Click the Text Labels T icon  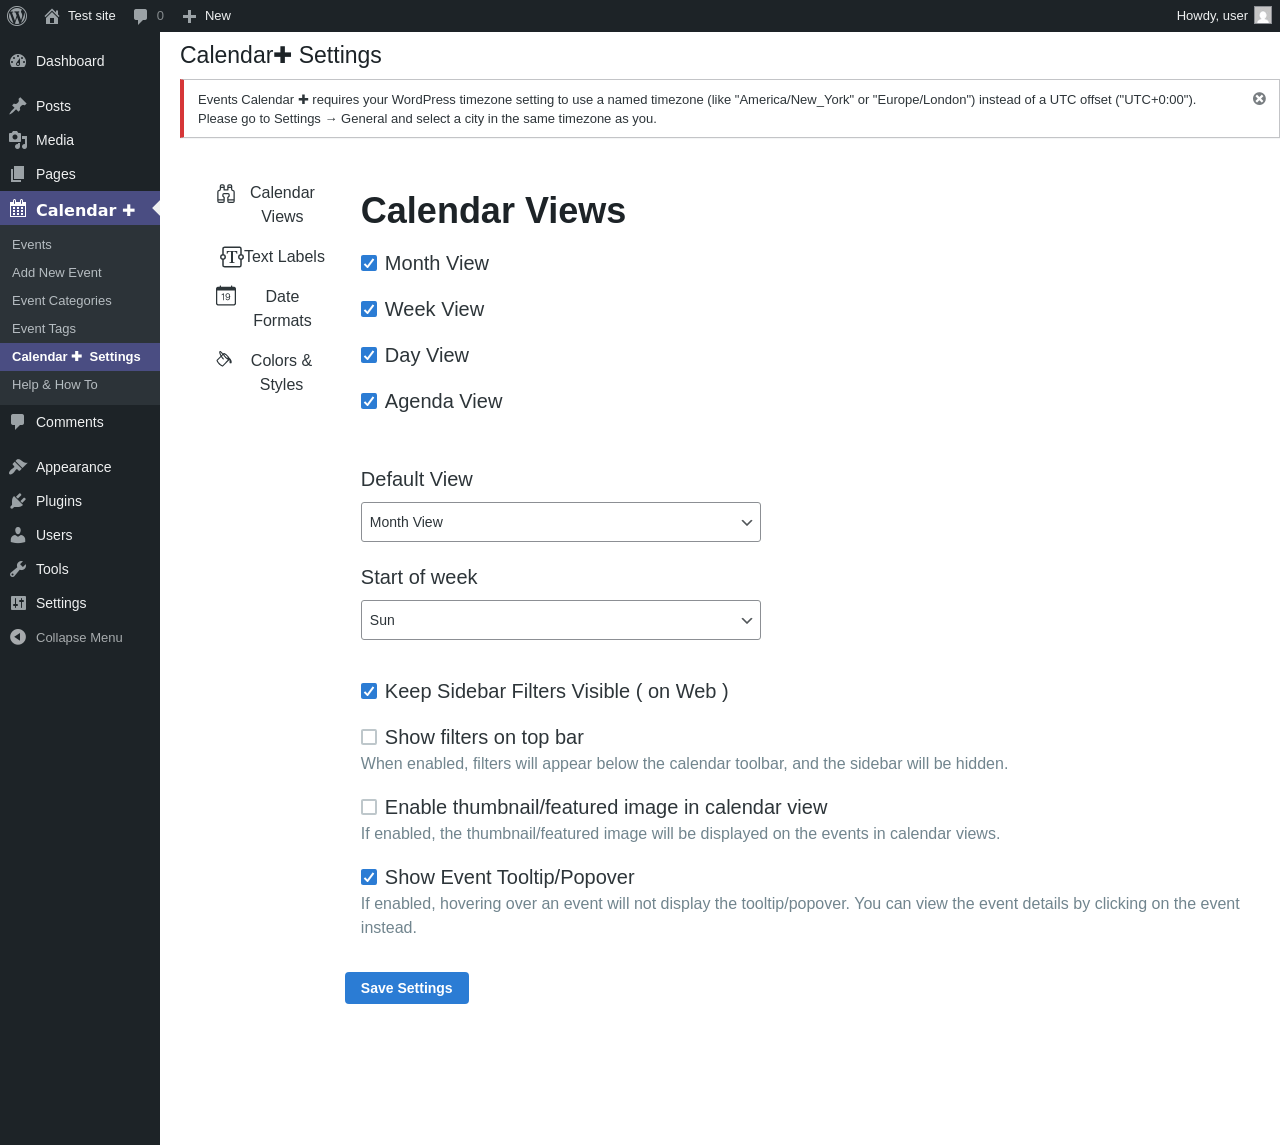pyautogui.click(x=232, y=257)
